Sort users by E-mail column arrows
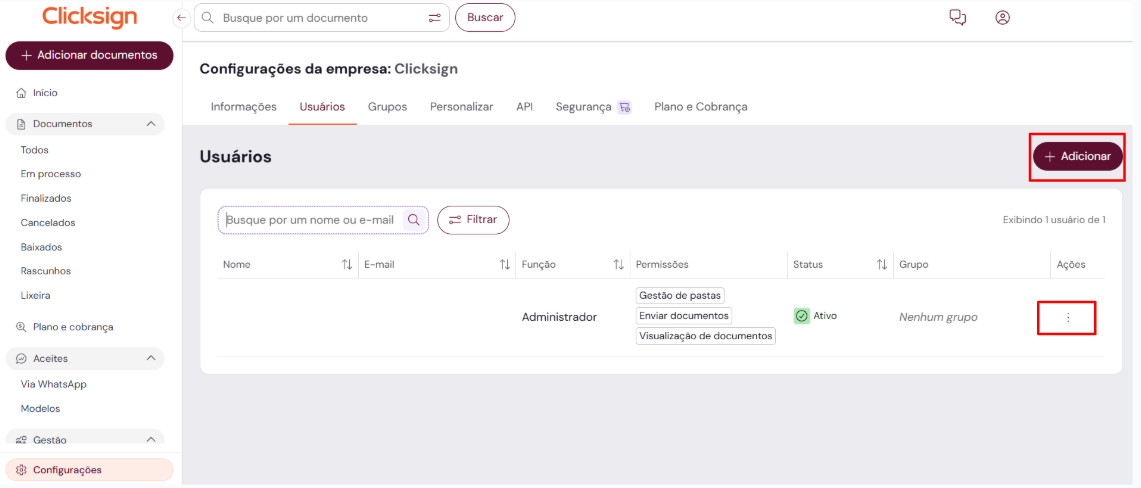 (x=505, y=265)
